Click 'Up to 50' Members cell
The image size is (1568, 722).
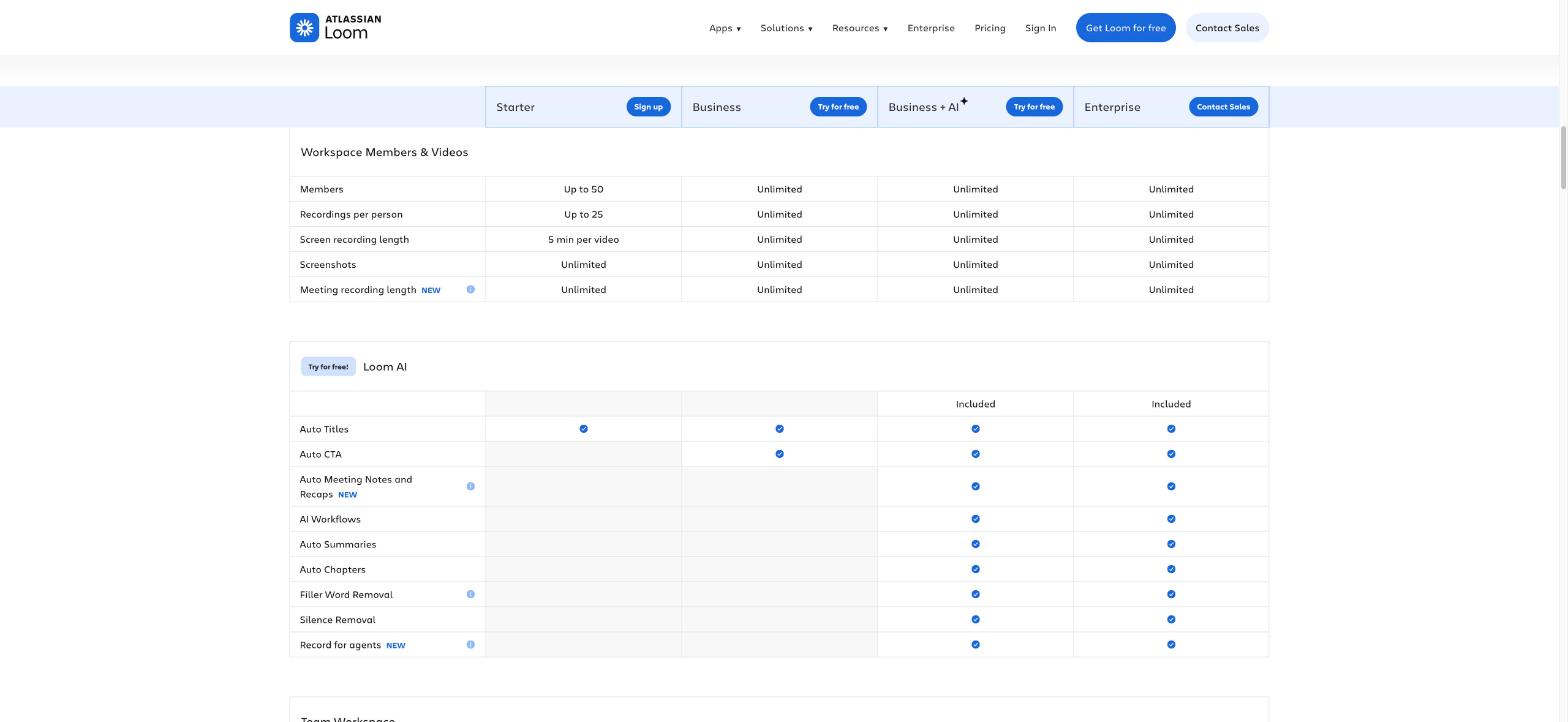click(584, 189)
